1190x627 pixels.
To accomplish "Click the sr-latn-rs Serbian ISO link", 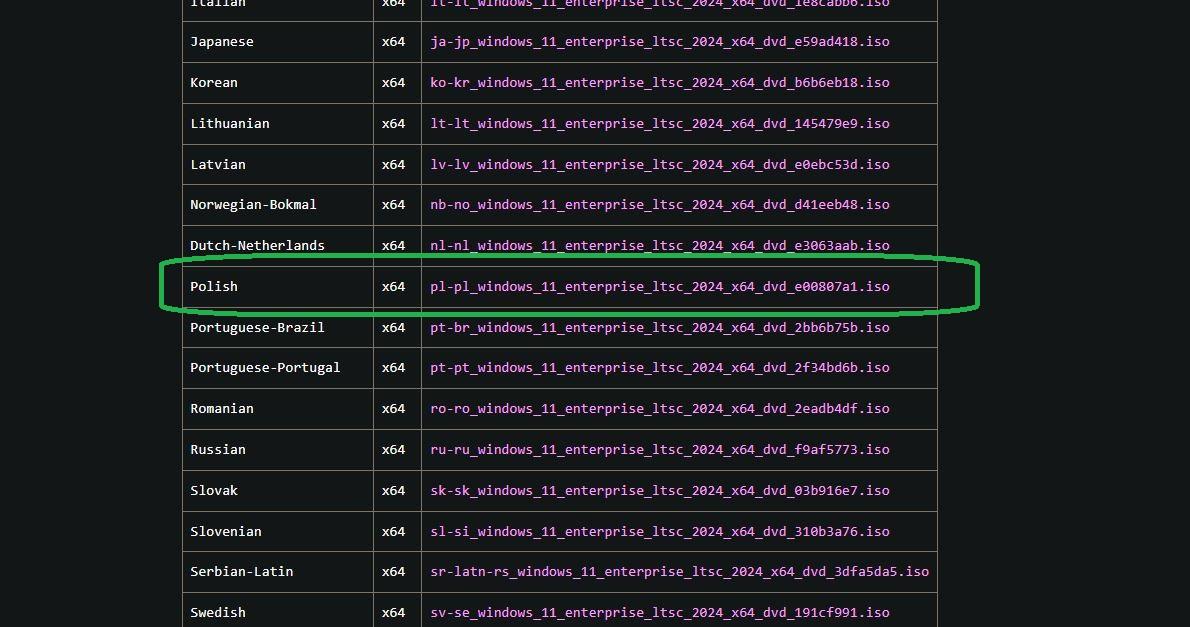I will click(679, 572).
